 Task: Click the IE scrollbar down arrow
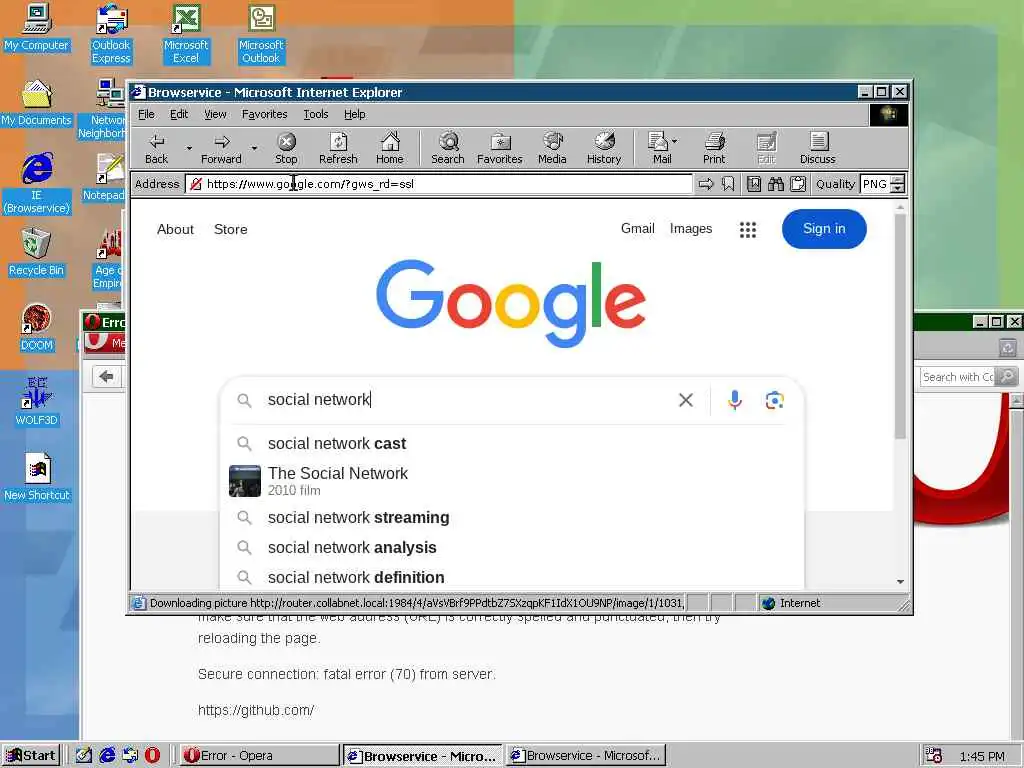(901, 581)
